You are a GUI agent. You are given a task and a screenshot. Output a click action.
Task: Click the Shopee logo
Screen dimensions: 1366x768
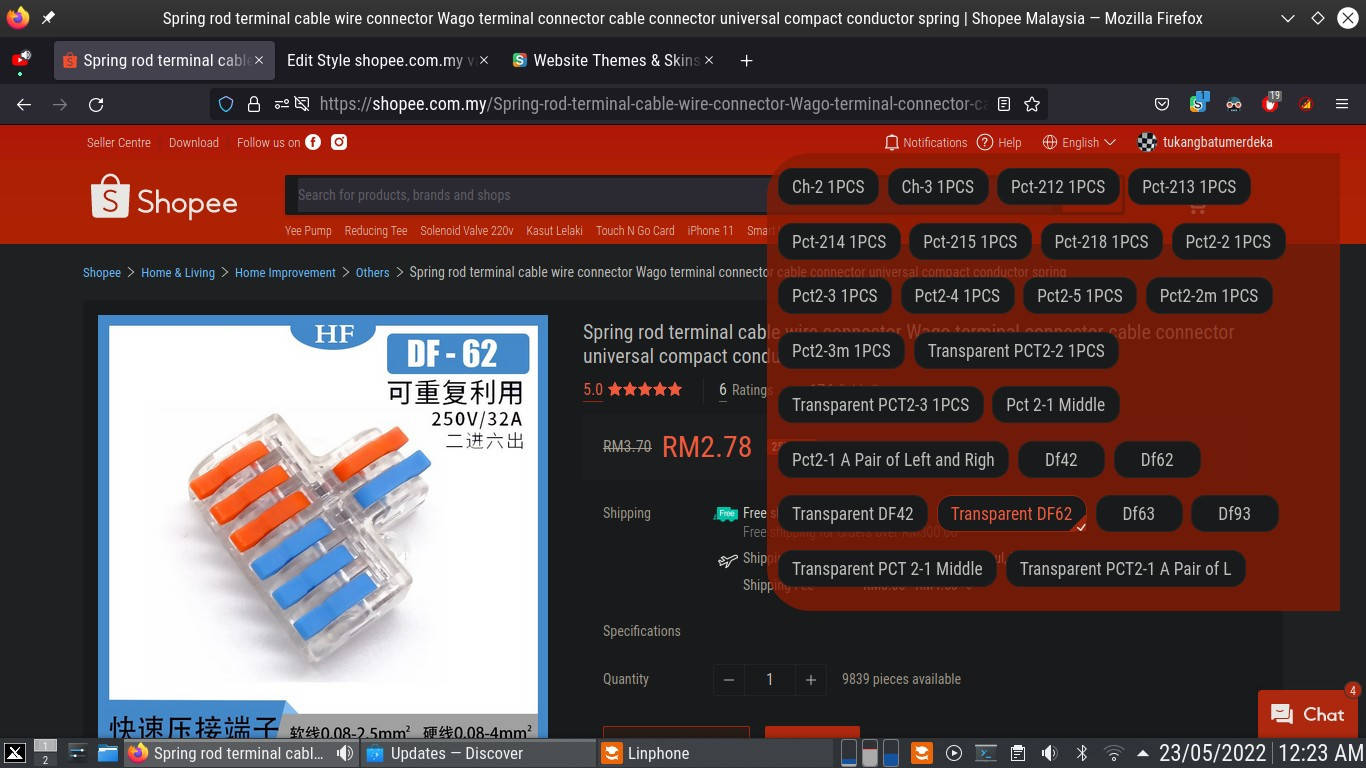tap(163, 199)
